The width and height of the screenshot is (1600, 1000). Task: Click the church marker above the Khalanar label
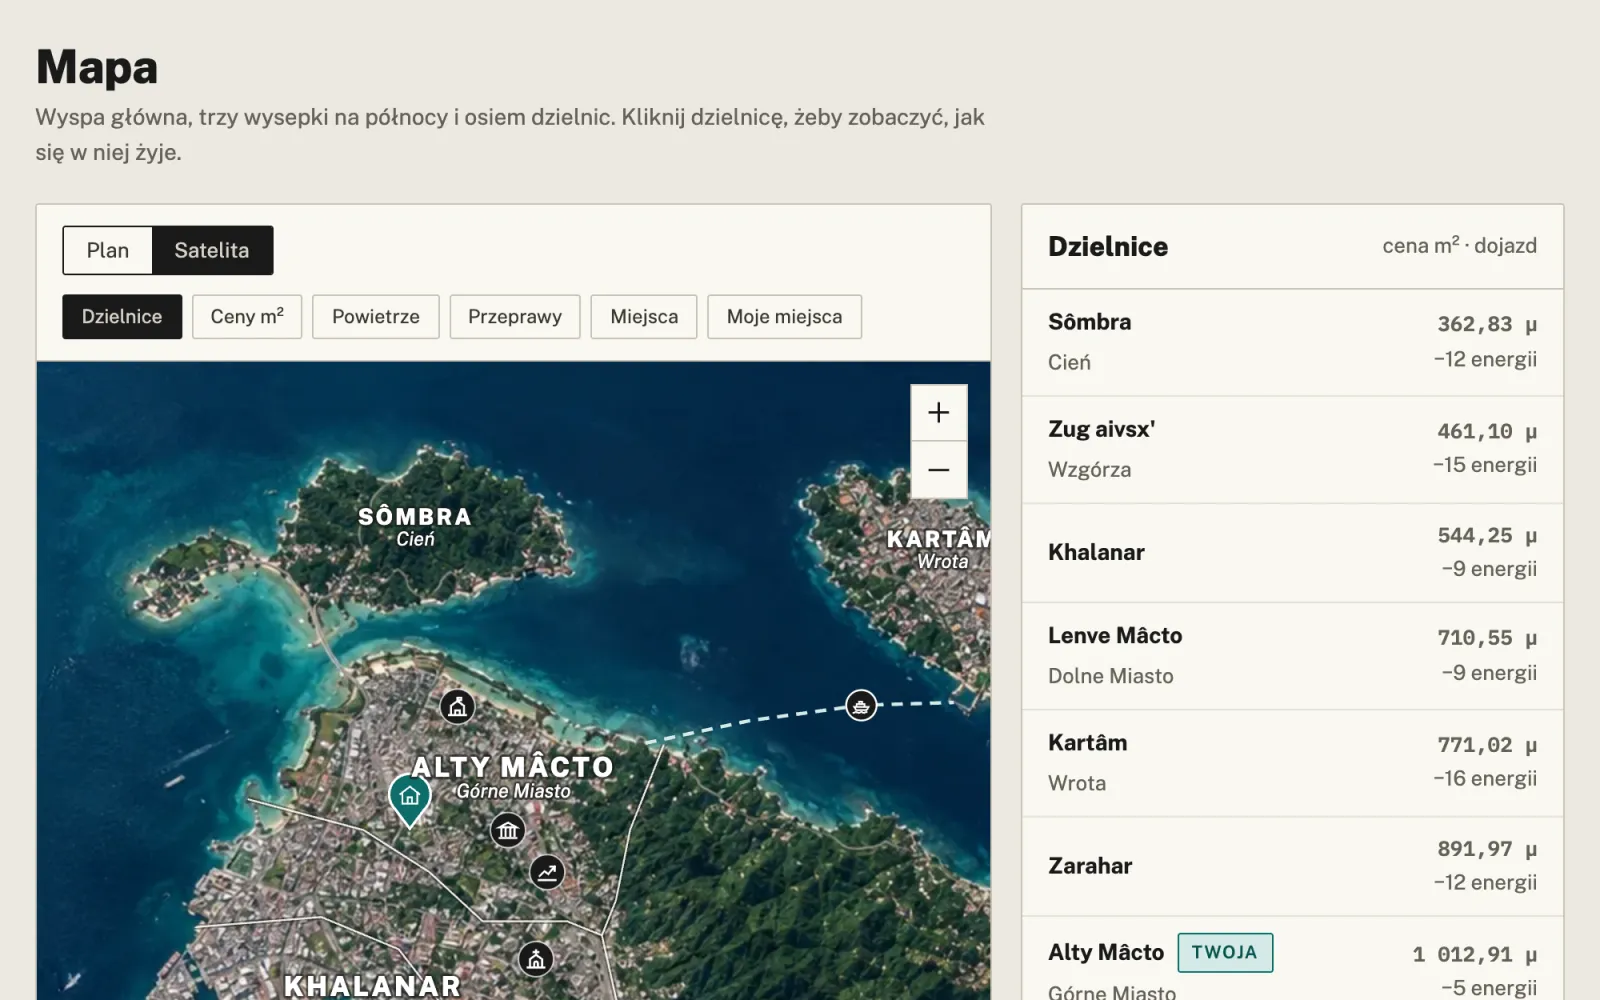click(x=536, y=959)
